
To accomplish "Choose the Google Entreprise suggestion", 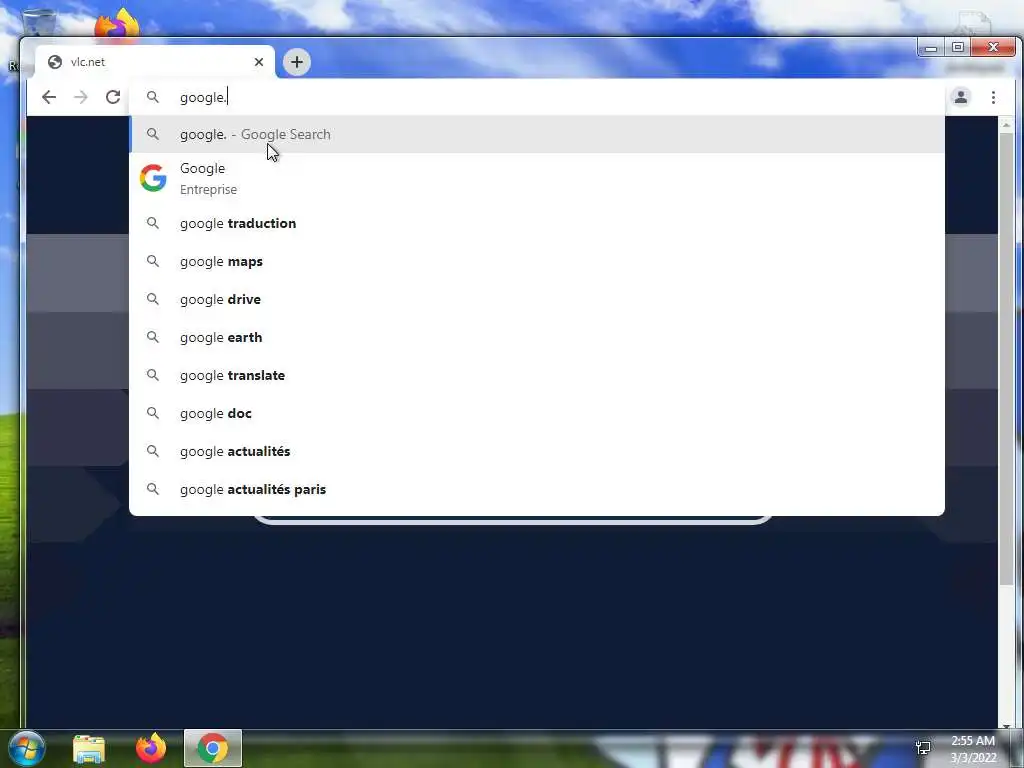I will click(x=537, y=178).
